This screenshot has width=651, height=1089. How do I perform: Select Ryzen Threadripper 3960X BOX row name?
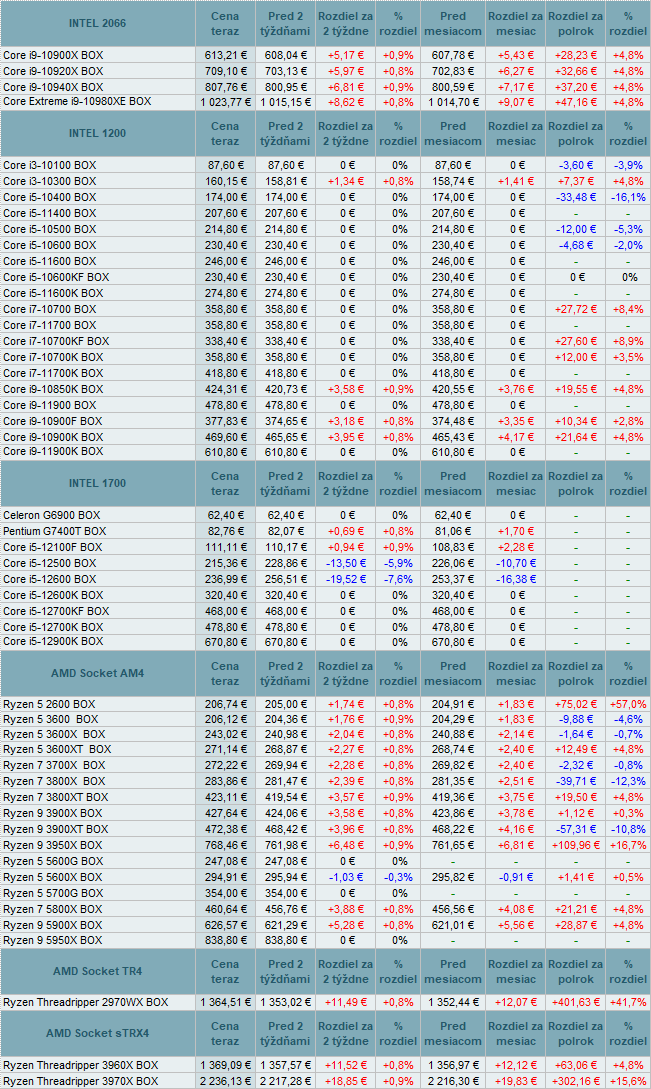tap(81, 1065)
